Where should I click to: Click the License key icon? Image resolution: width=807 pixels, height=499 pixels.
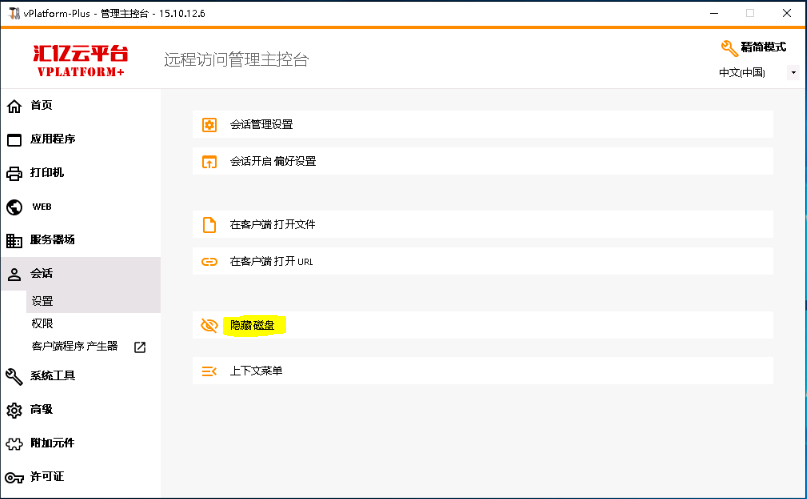click(x=14, y=477)
